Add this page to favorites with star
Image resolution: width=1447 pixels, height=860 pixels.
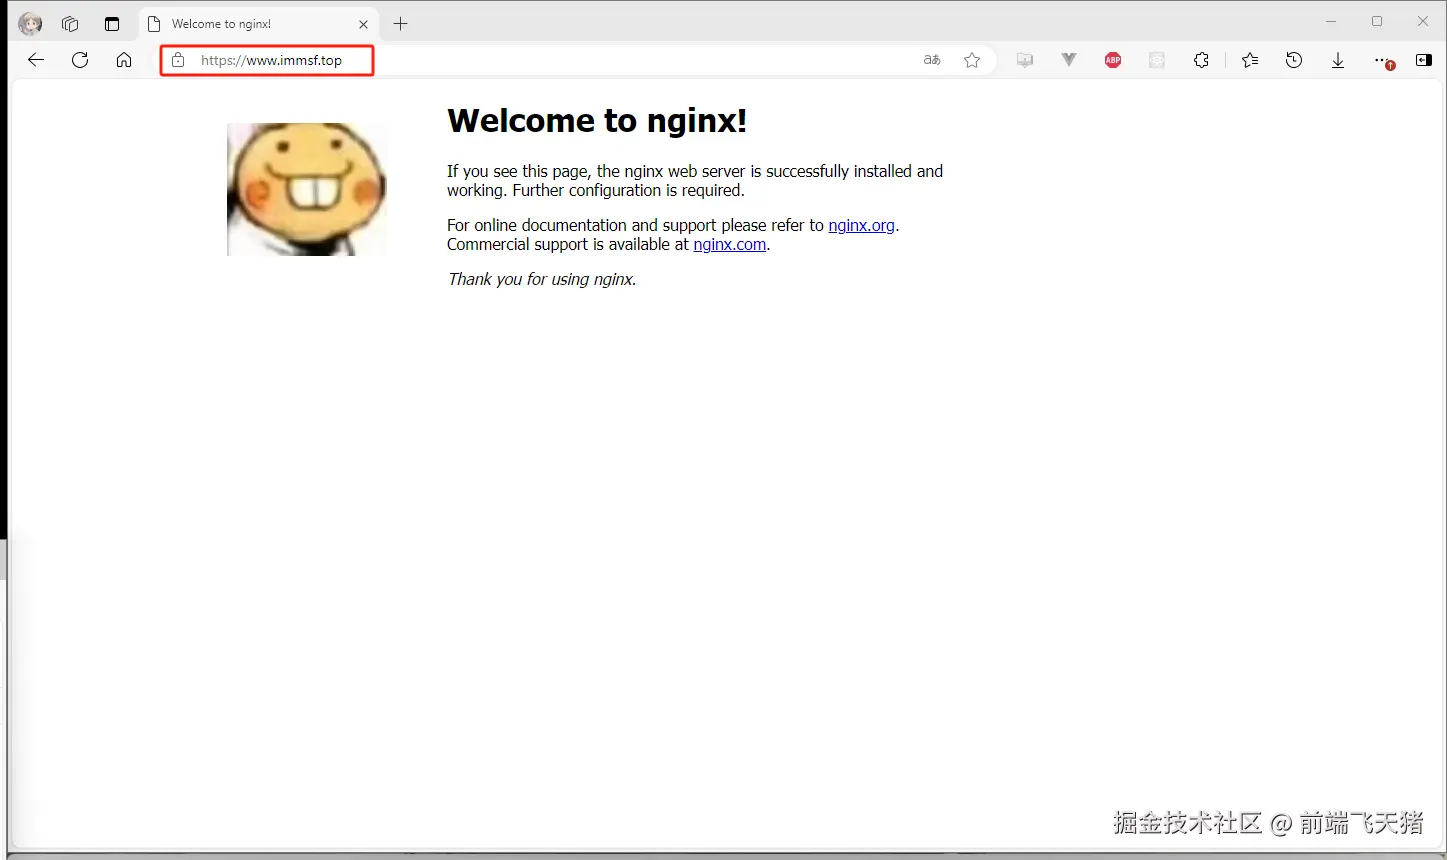click(x=972, y=60)
